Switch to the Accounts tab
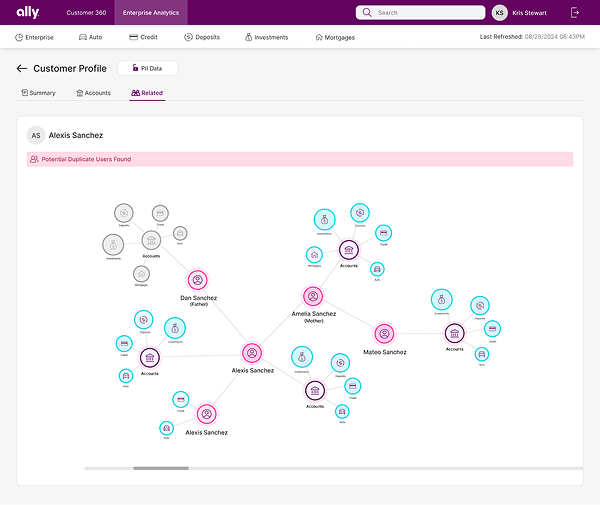600x505 pixels. [94, 93]
